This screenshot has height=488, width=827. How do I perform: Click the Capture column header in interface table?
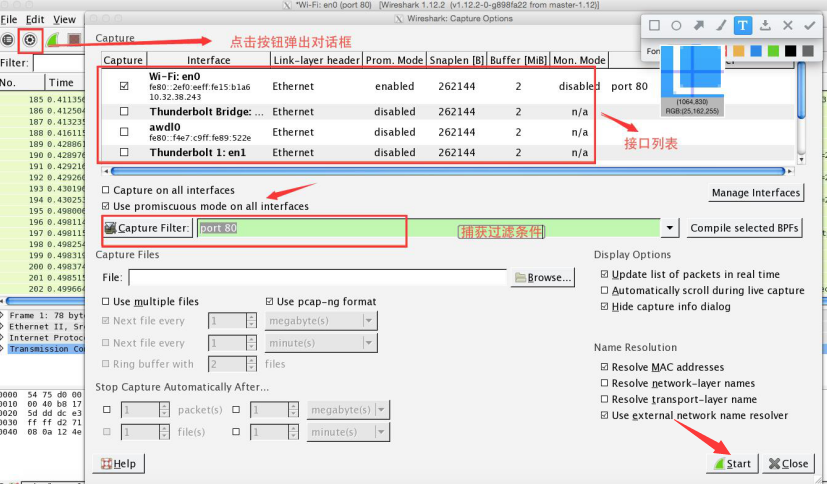[x=123, y=60]
